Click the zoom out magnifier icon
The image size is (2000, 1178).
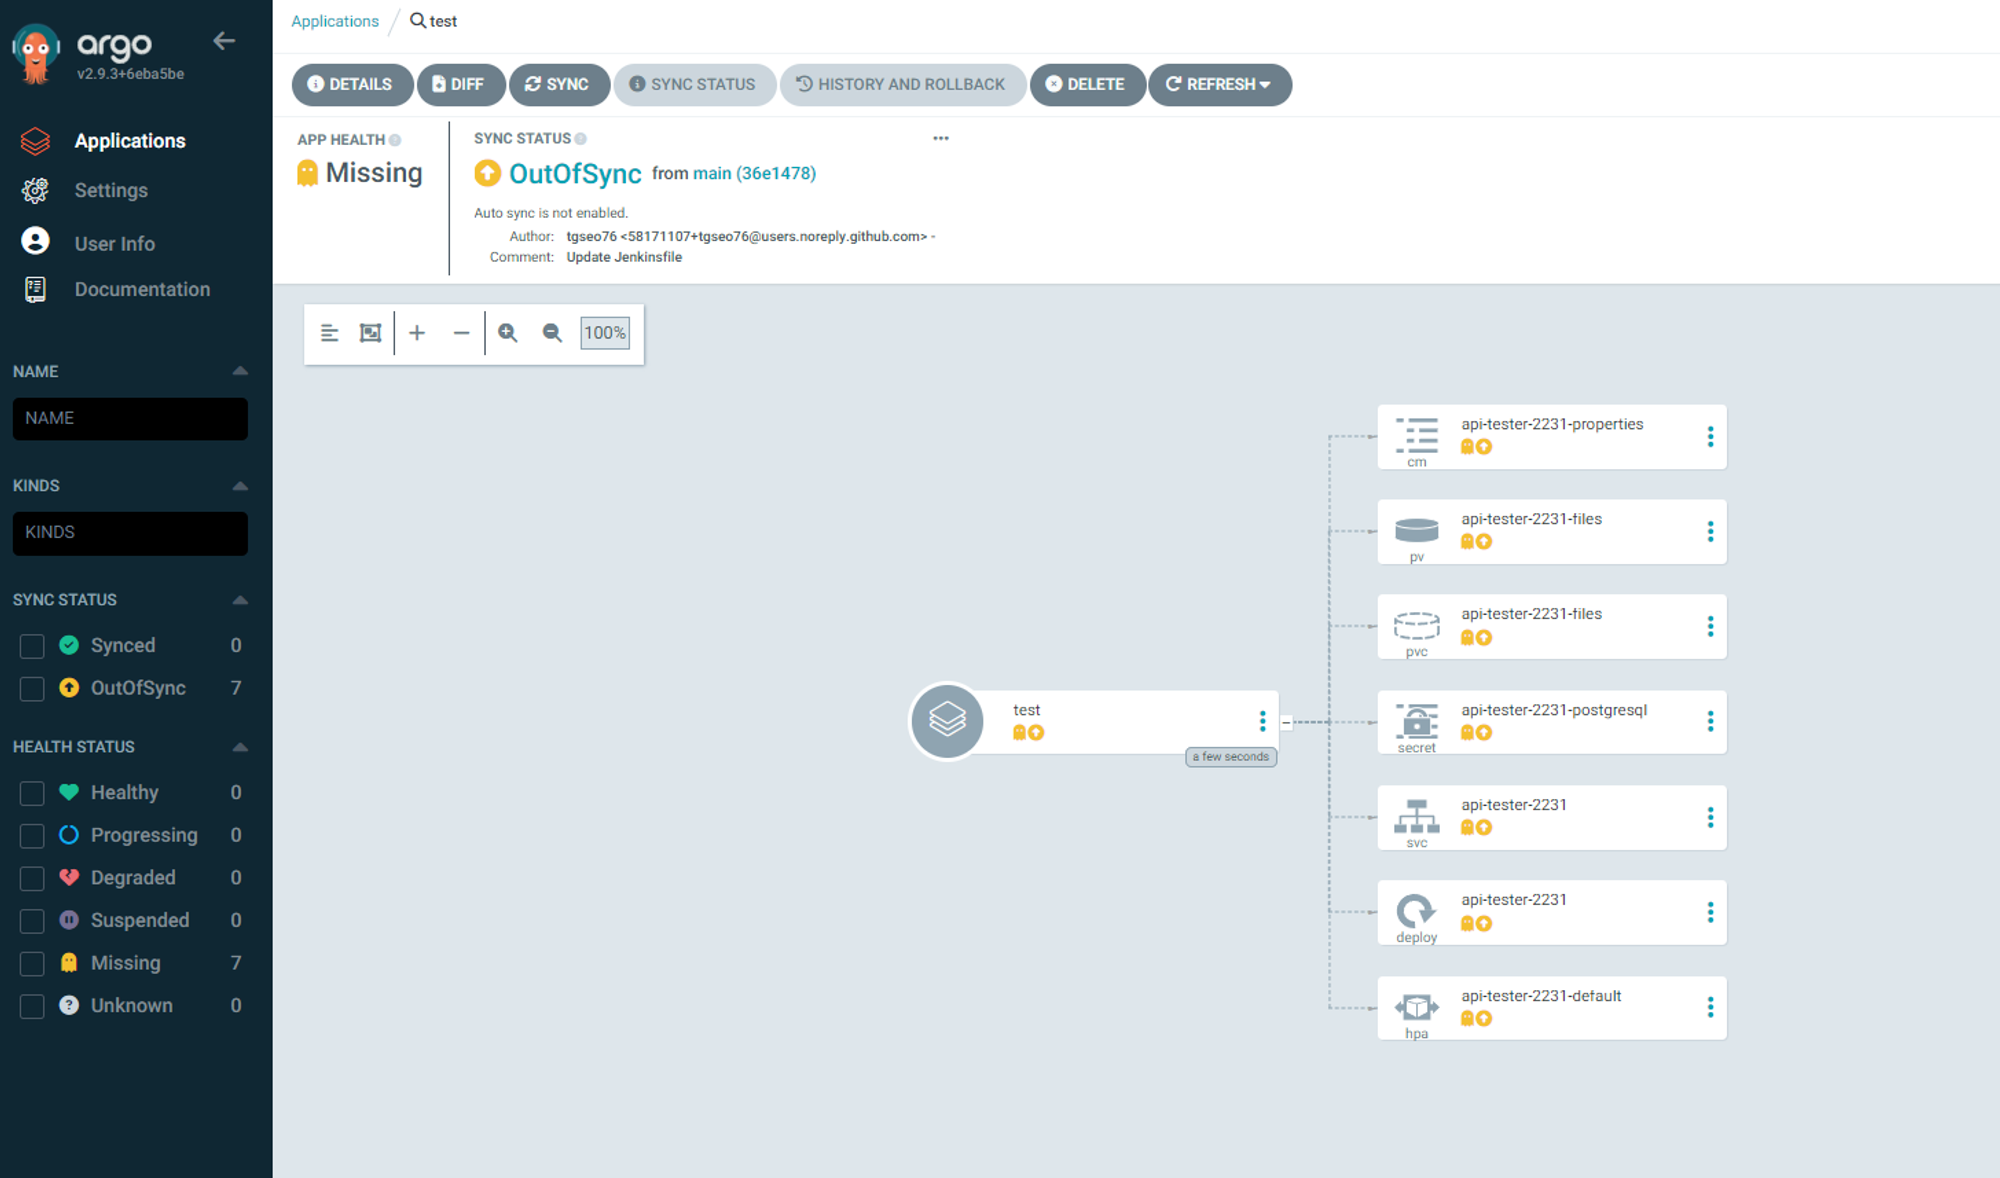552,333
